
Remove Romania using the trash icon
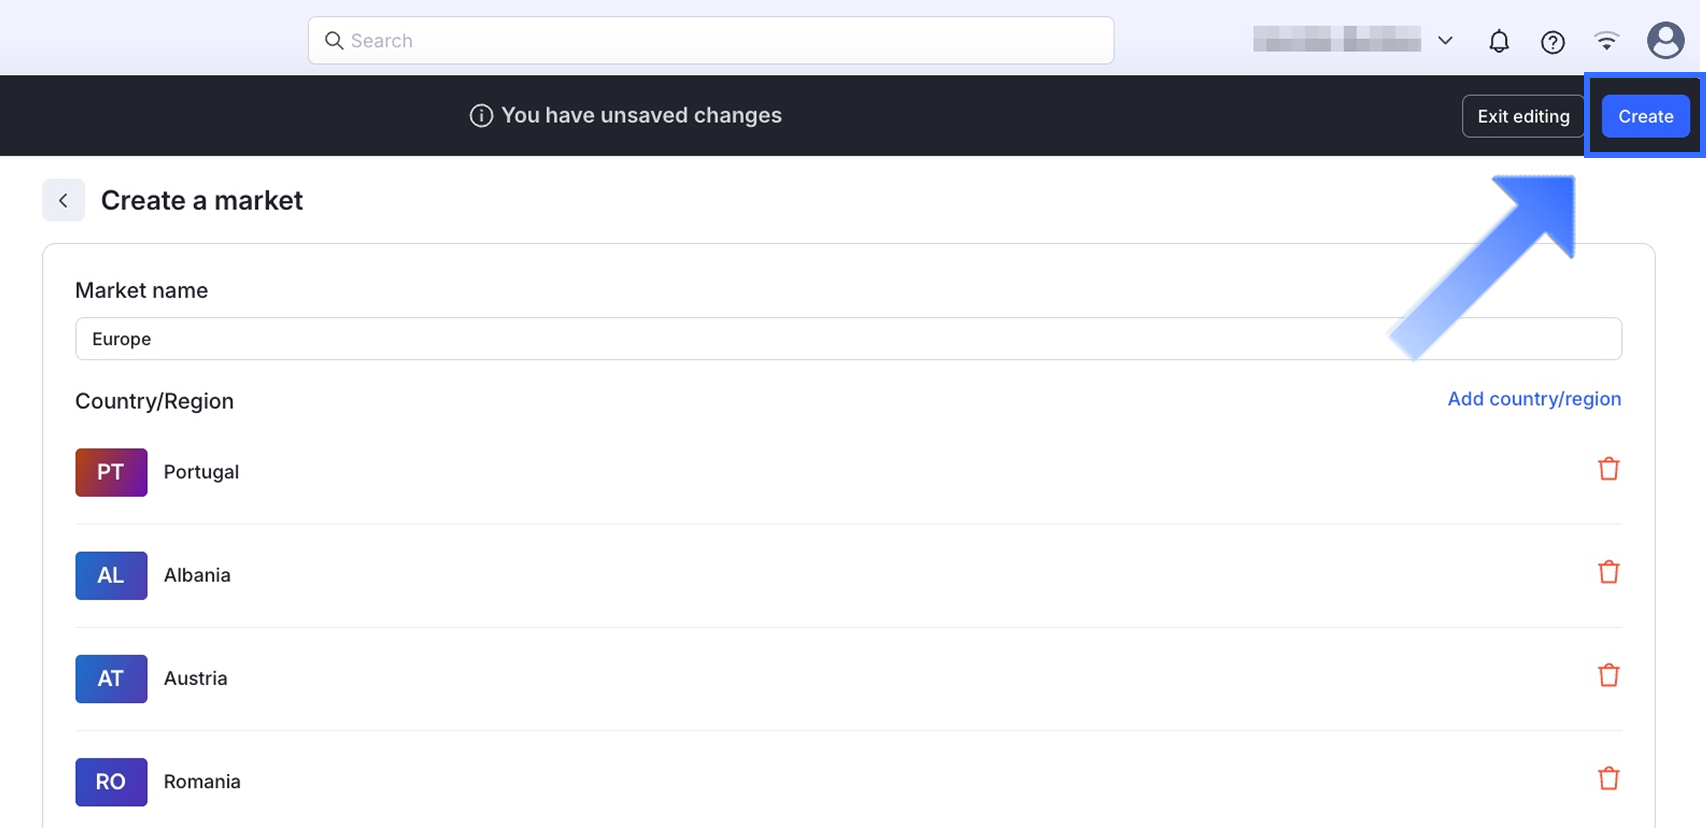click(1608, 778)
